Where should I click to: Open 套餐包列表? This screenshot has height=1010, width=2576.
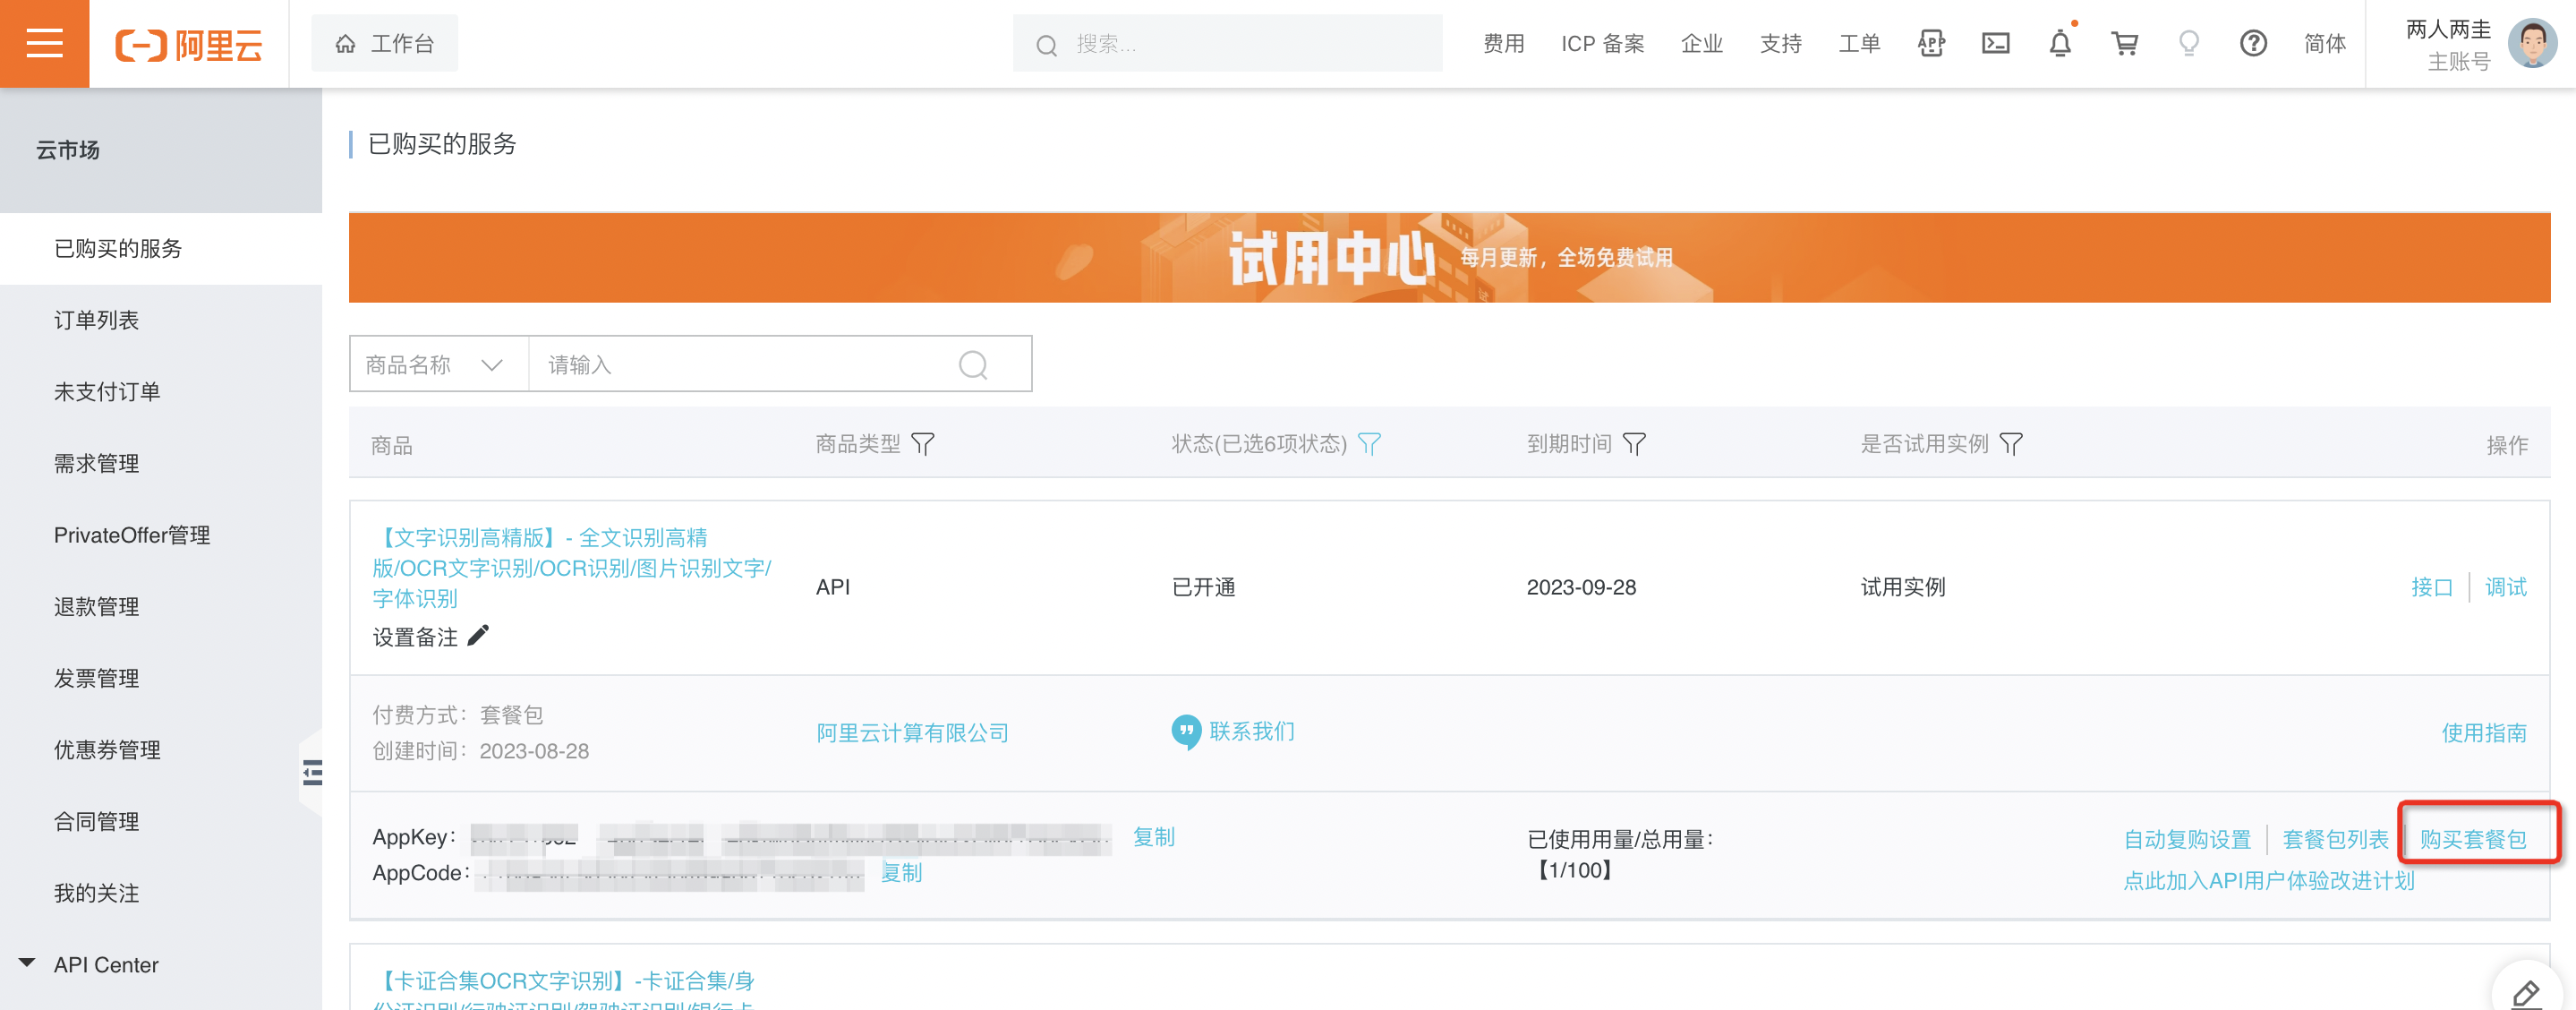(2335, 839)
